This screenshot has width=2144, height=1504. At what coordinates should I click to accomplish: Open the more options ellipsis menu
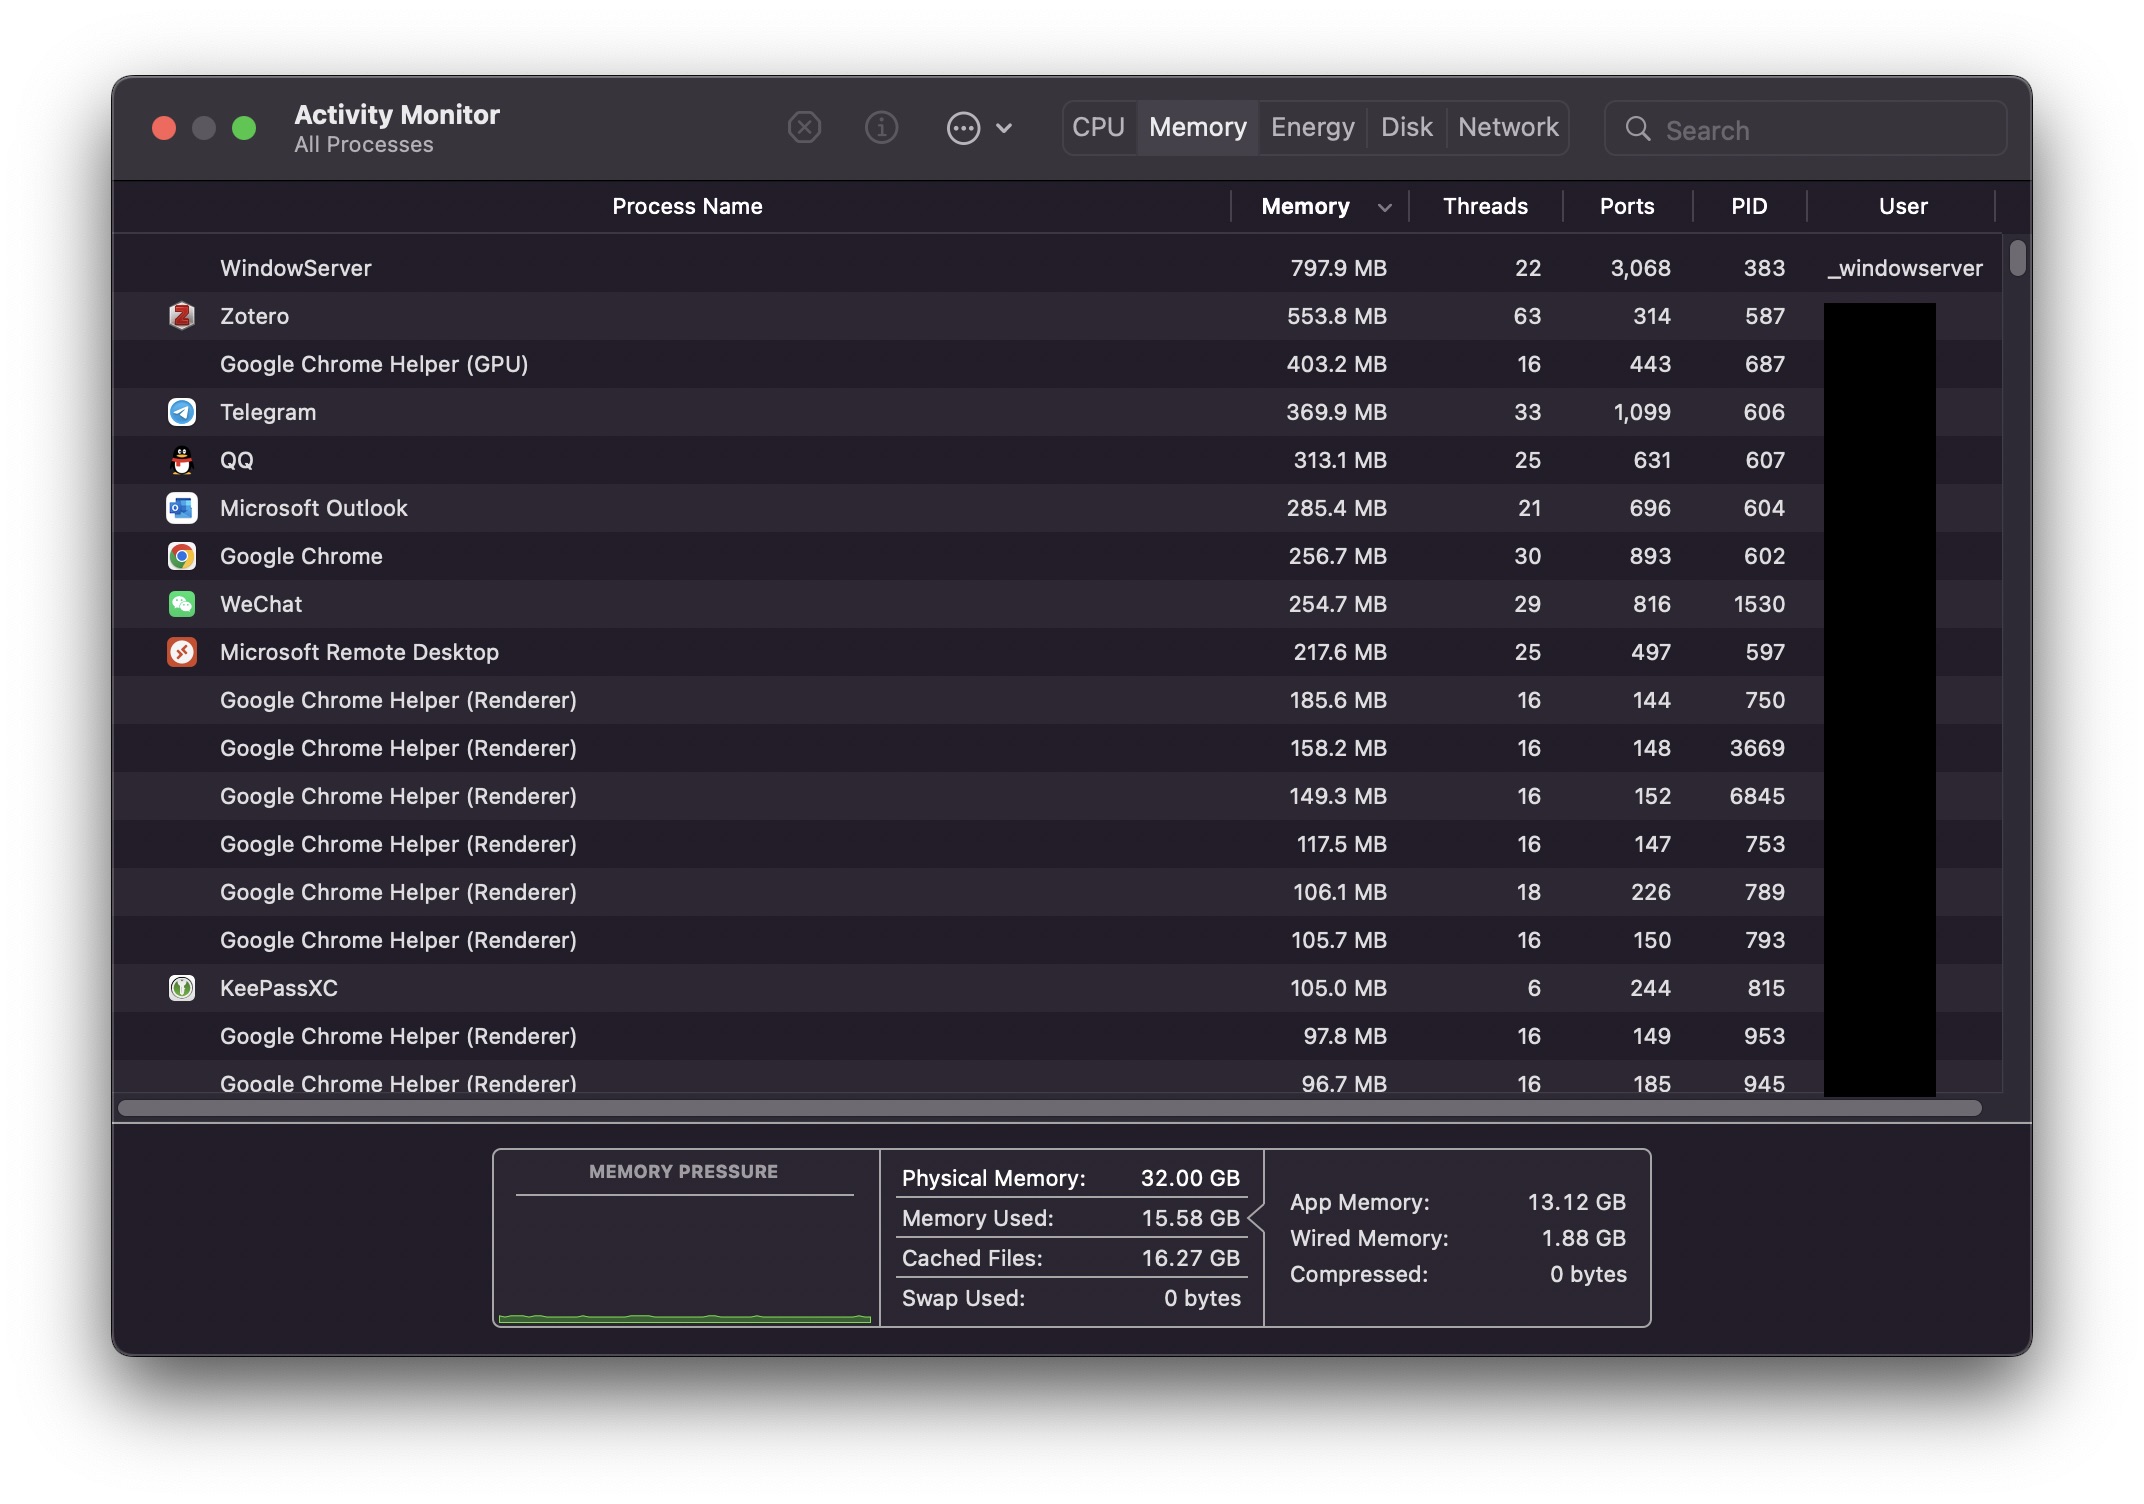click(x=962, y=128)
